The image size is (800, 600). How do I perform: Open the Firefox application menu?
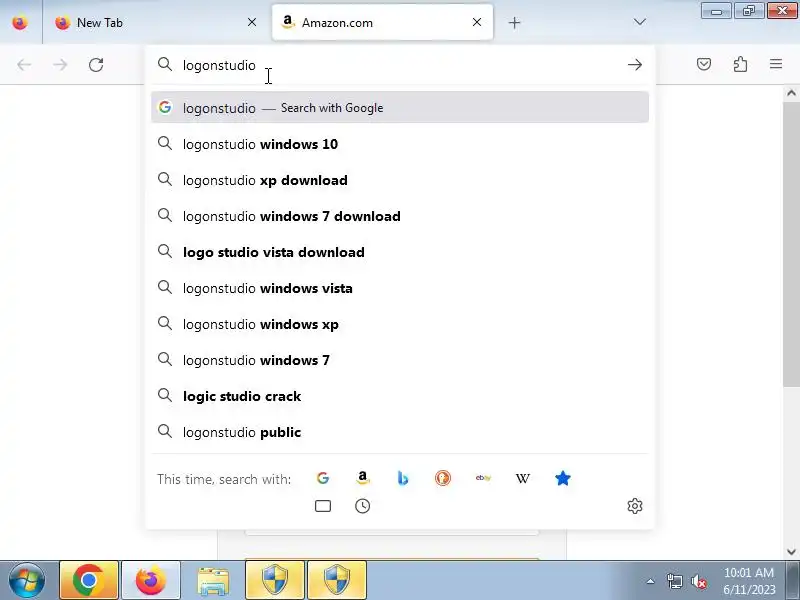[x=776, y=64]
